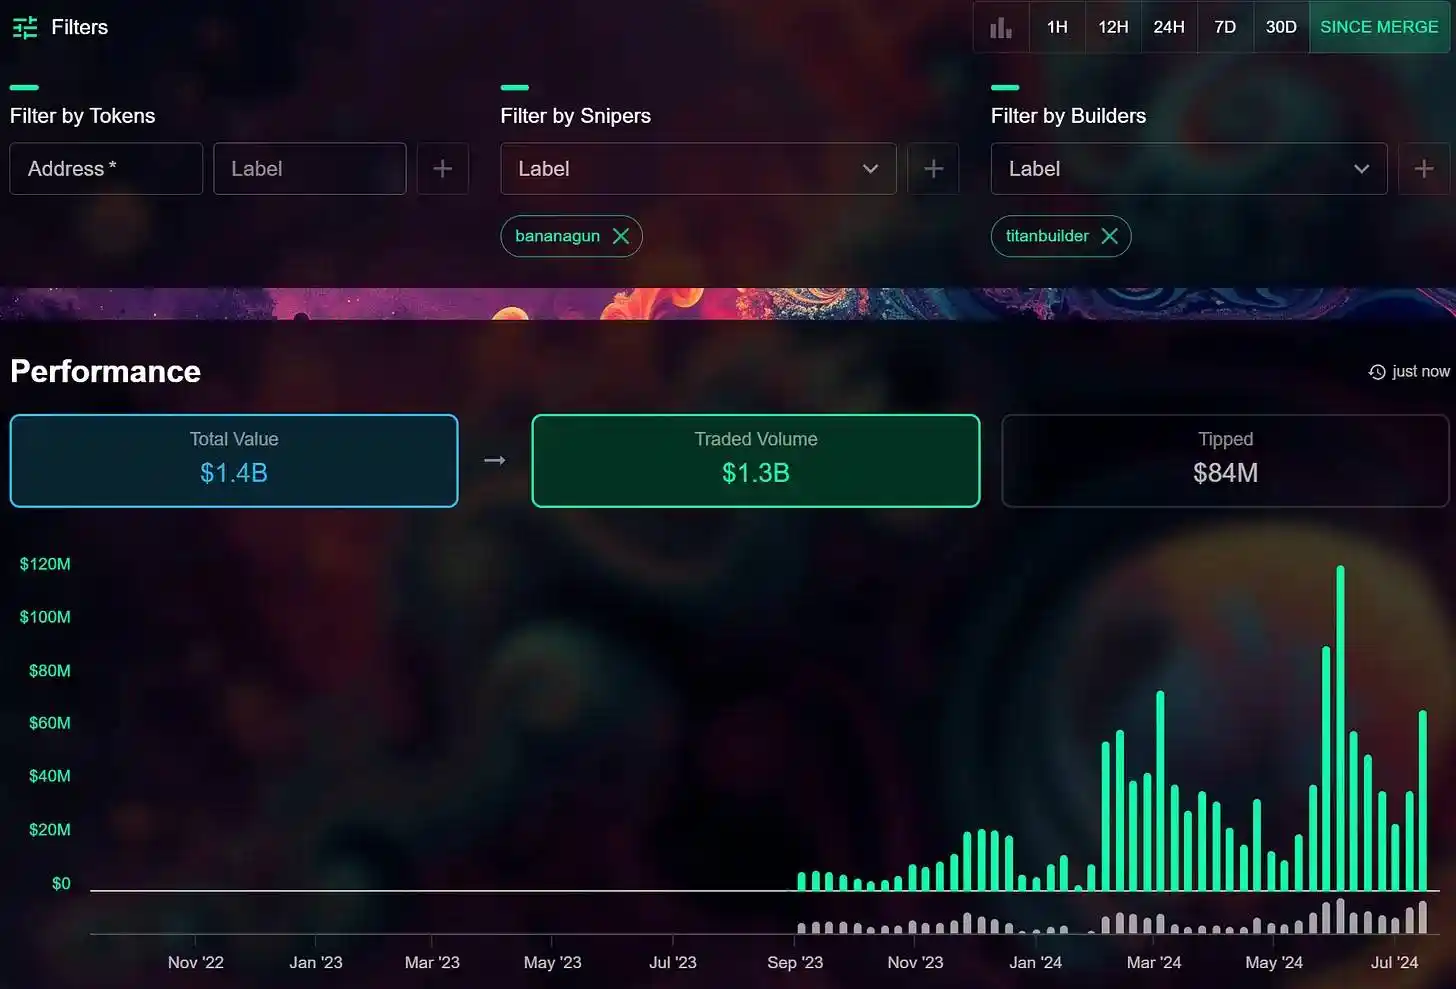1456x989 pixels.
Task: Click the Filters sliders icon
Action: point(25,27)
